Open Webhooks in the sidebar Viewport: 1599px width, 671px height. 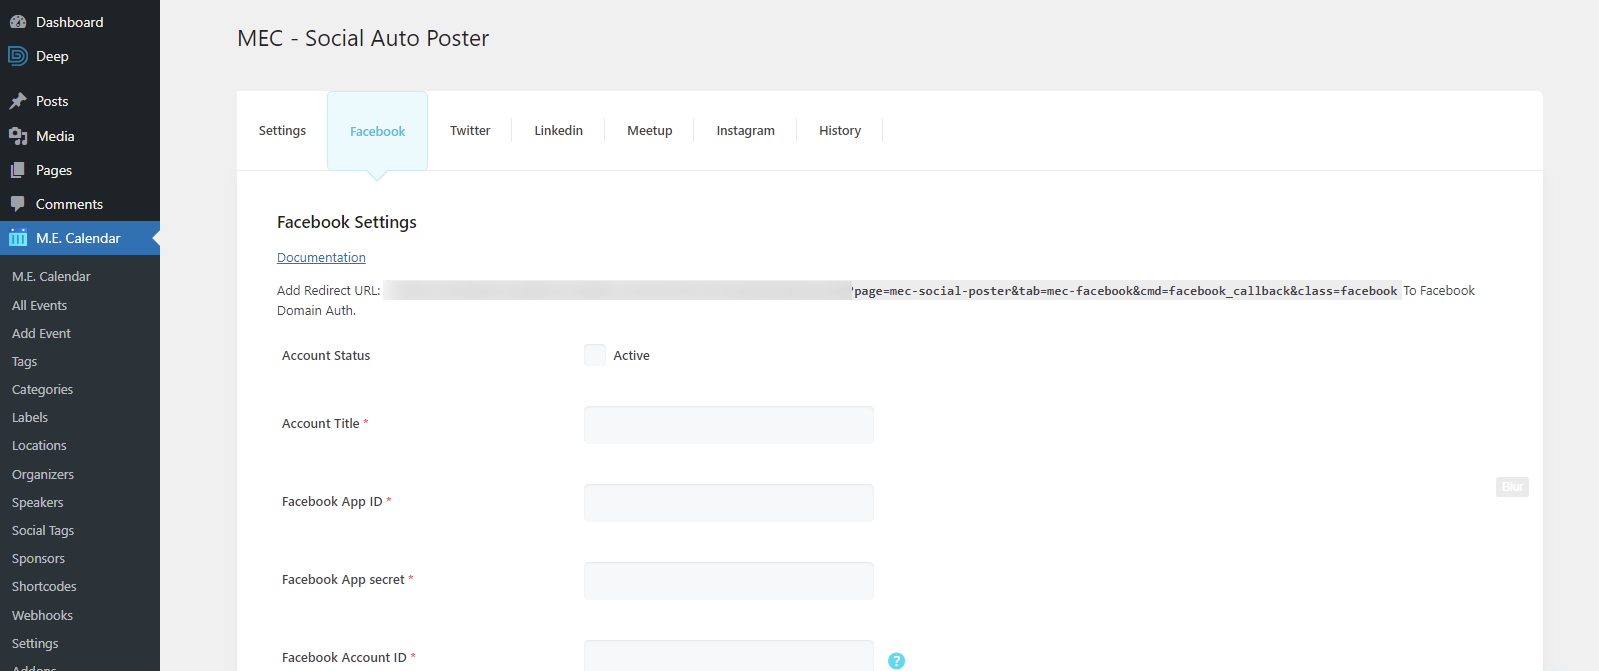pyautogui.click(x=42, y=616)
